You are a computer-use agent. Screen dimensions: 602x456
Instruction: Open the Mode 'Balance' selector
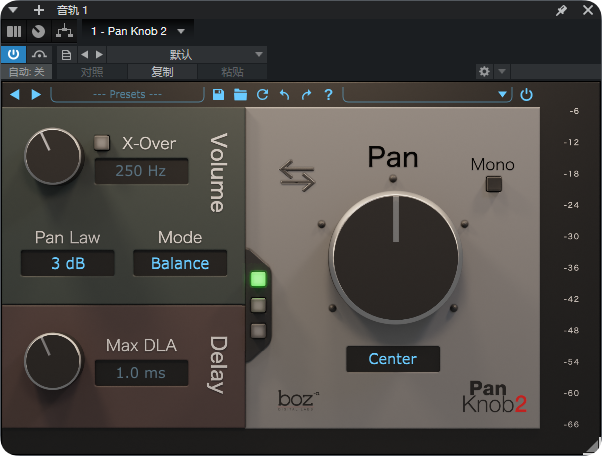point(180,263)
